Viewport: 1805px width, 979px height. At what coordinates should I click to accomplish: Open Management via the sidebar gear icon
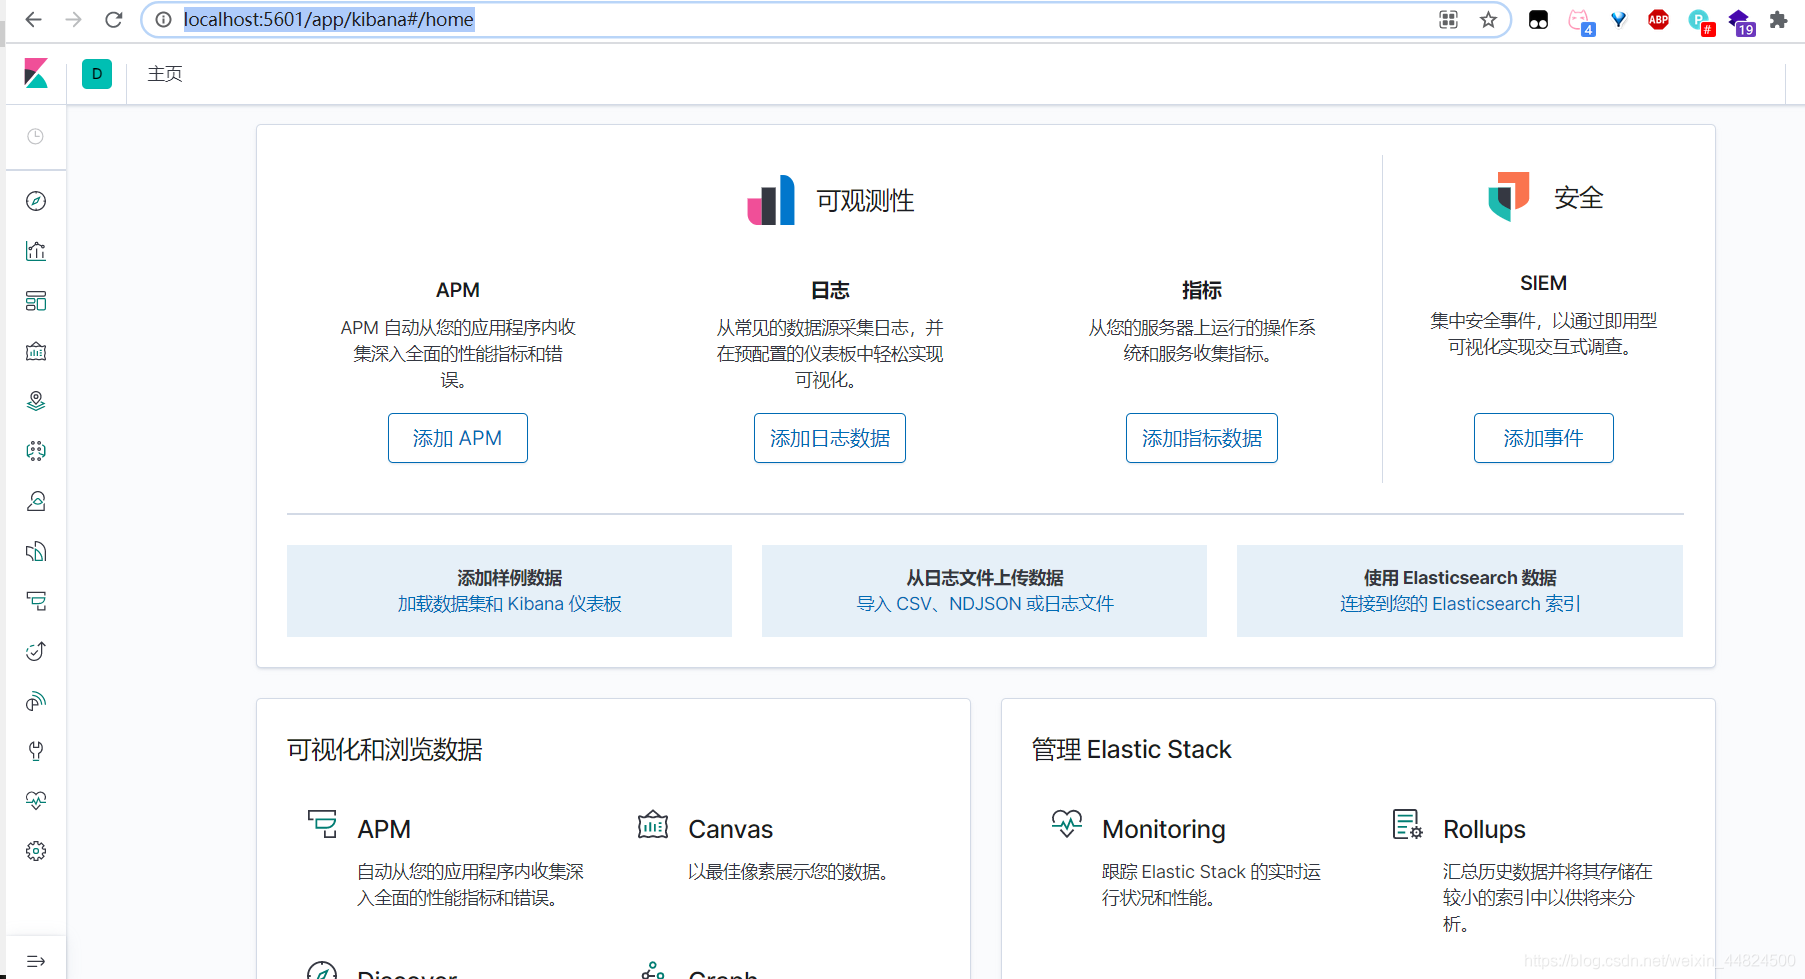(x=36, y=851)
